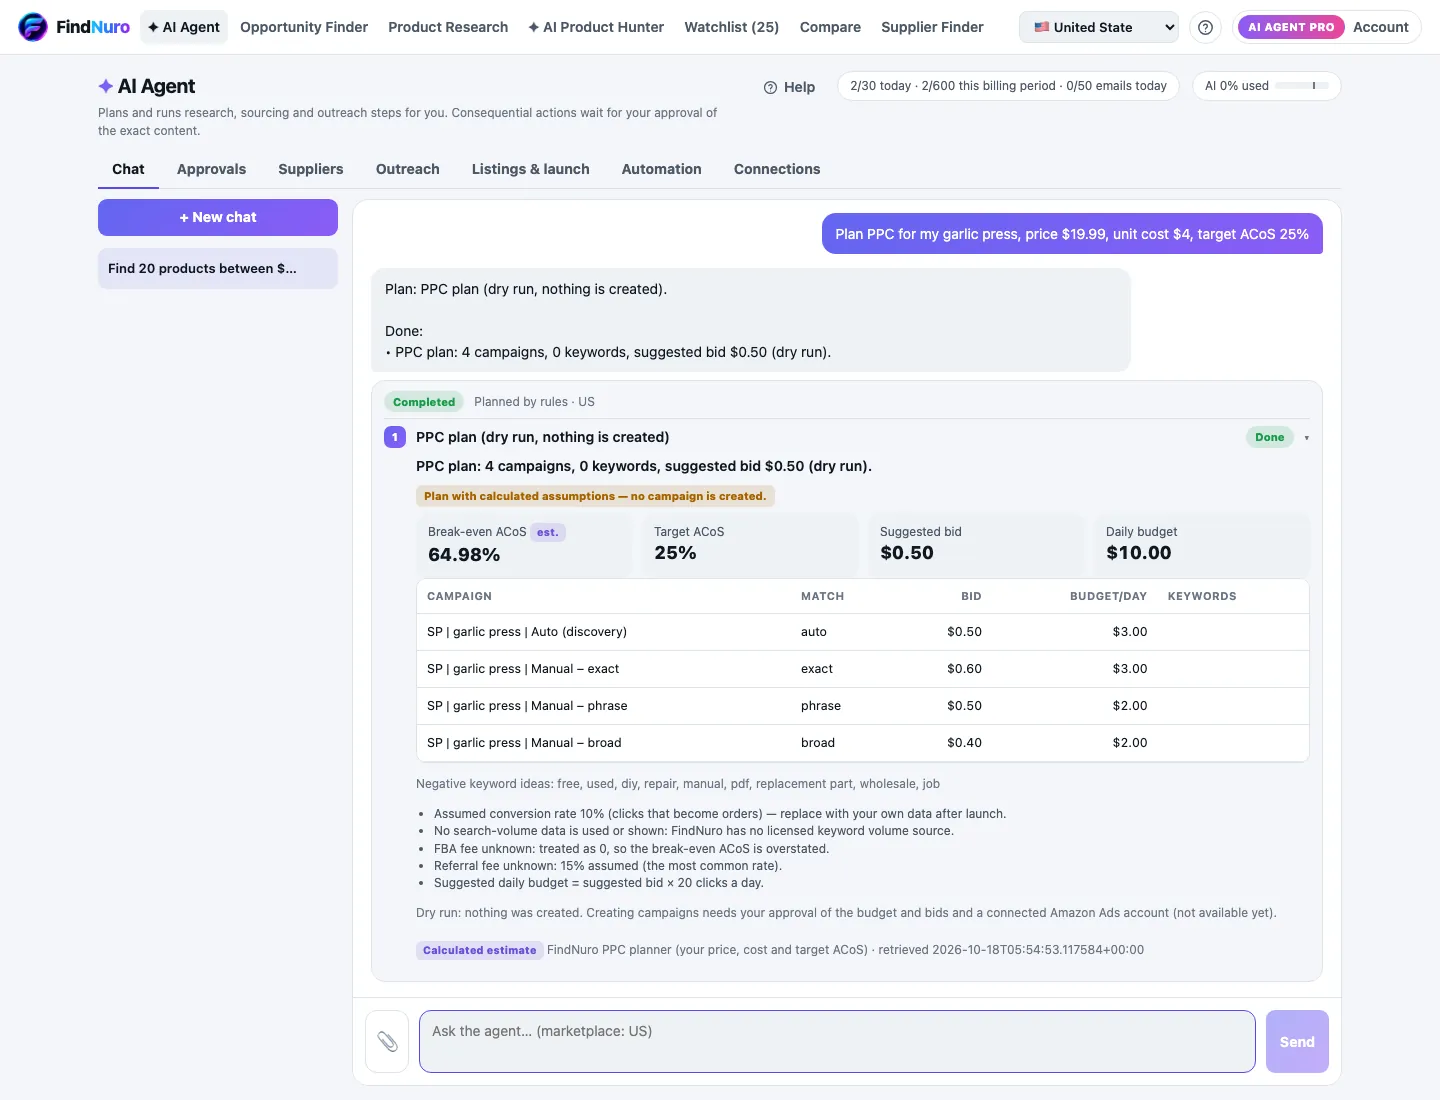The width and height of the screenshot is (1440, 1100).
Task: Select 'SP | garlic press | Manual – exact' row
Action: 863,669
